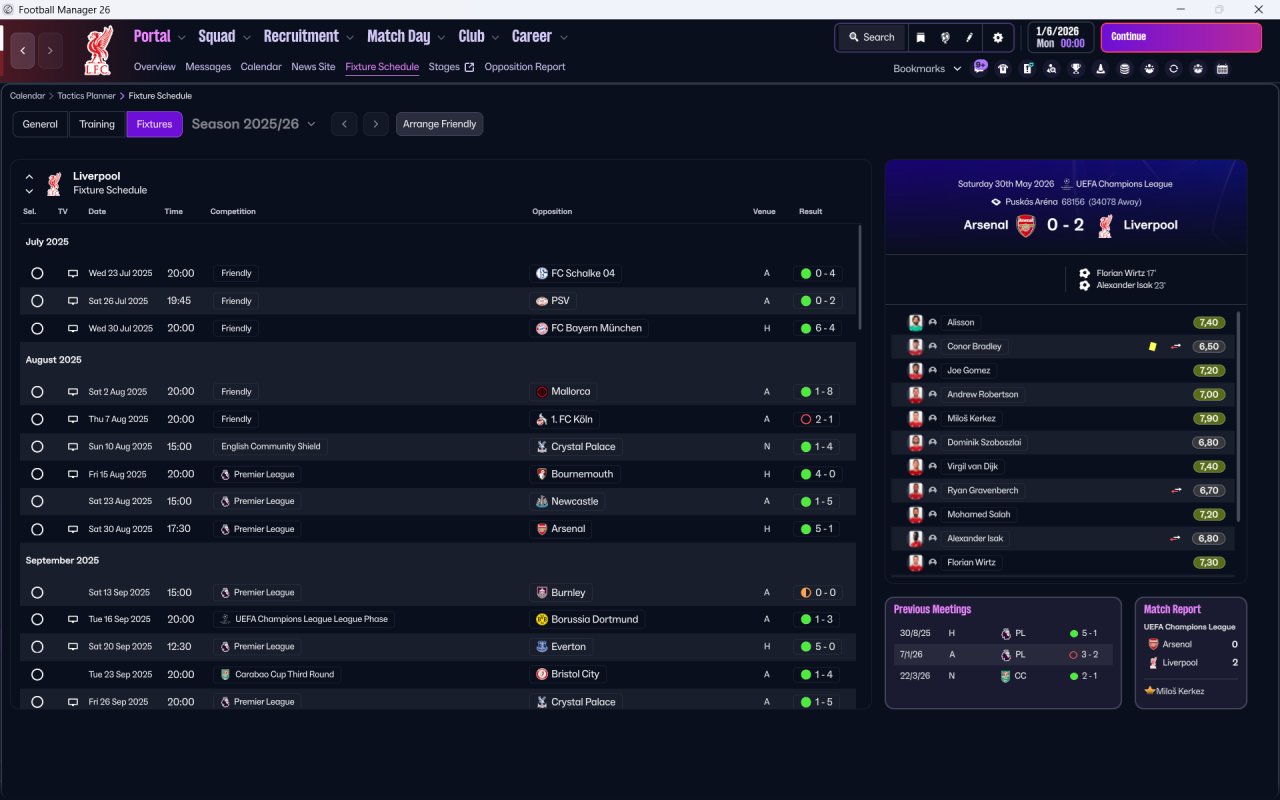Switch to the Messages tab
The height and width of the screenshot is (800, 1280).
(208, 67)
